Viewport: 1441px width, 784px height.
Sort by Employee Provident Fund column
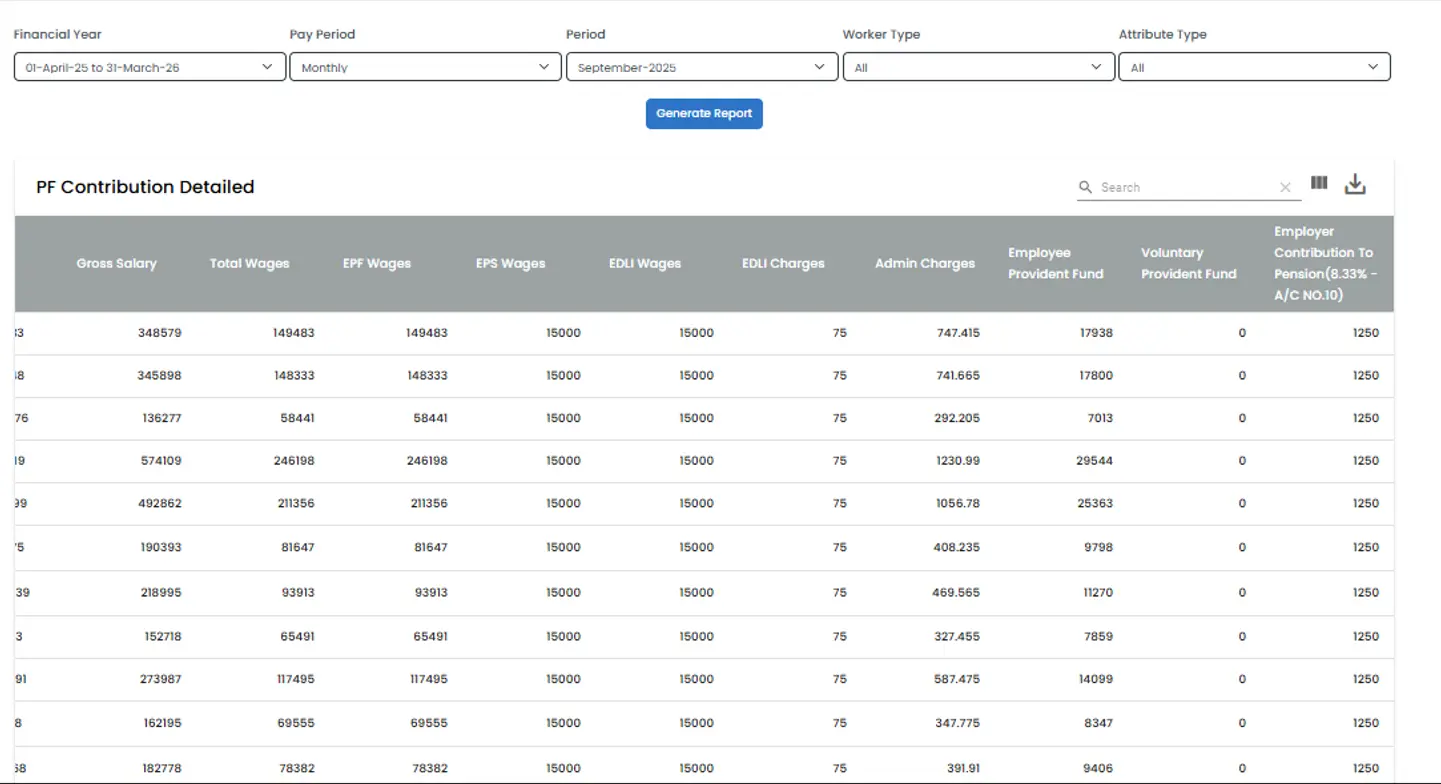point(1055,263)
